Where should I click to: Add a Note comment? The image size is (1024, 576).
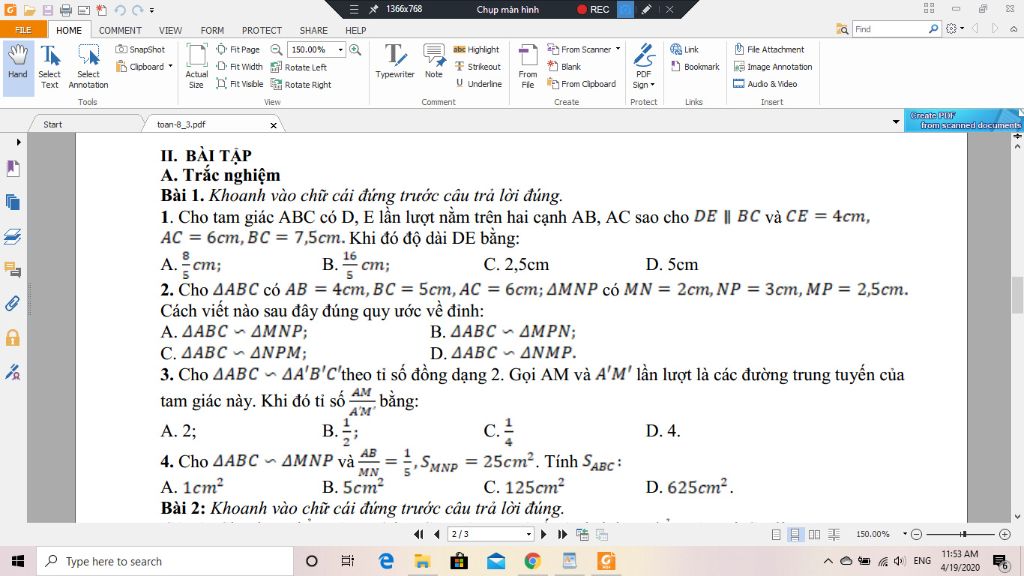click(434, 62)
